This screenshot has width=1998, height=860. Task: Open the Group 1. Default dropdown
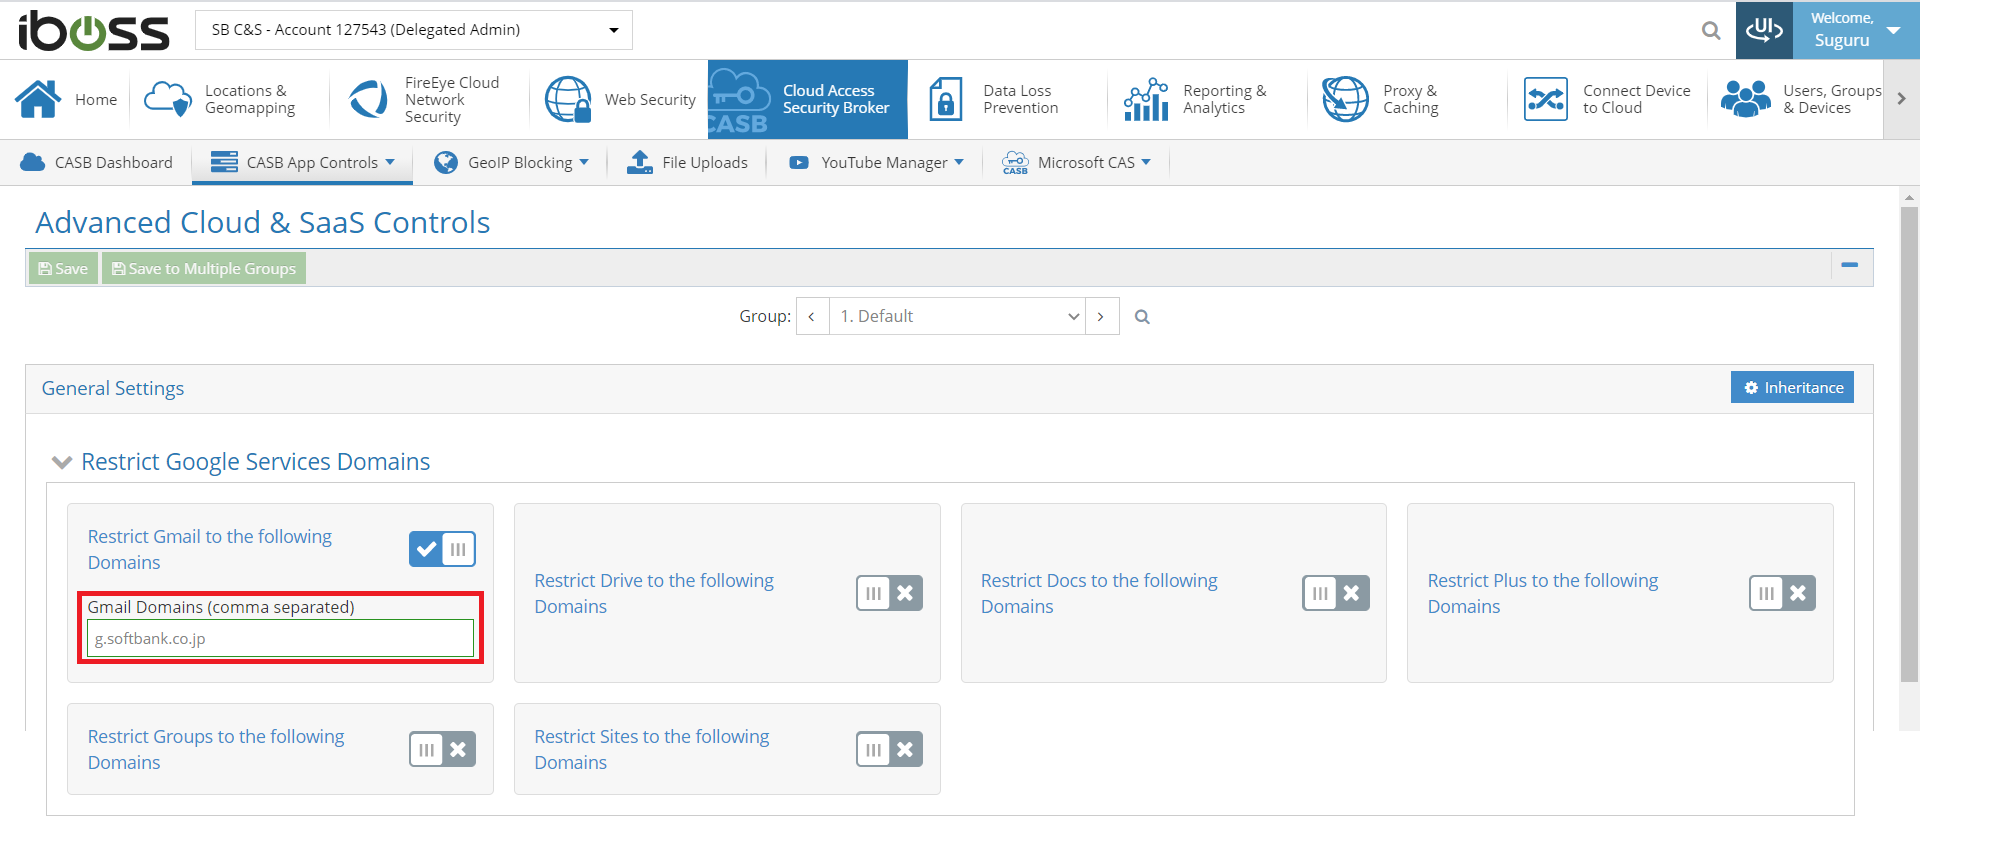957,316
